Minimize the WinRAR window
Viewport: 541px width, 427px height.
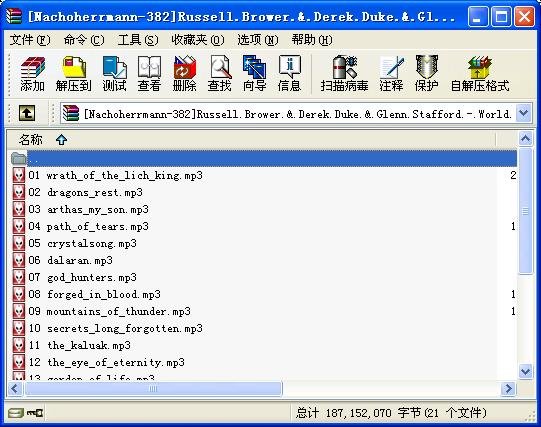point(478,16)
